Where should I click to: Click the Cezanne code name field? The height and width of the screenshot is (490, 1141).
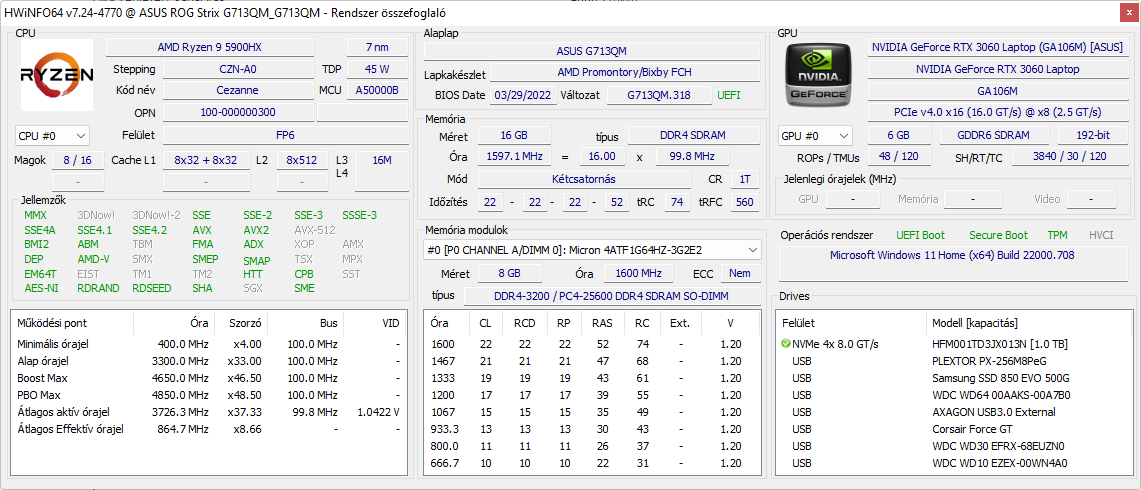[x=238, y=90]
